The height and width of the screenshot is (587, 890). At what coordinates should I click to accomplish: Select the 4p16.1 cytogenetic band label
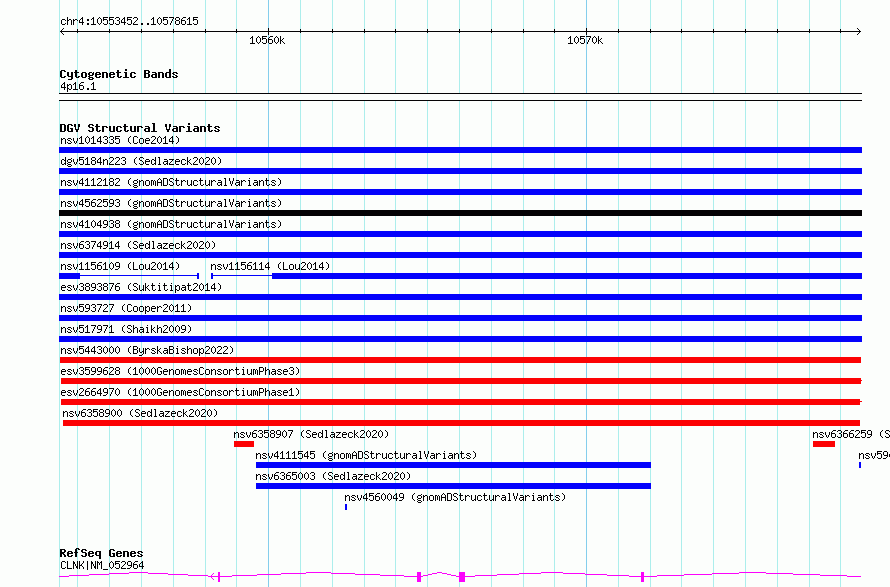pyautogui.click(x=78, y=86)
